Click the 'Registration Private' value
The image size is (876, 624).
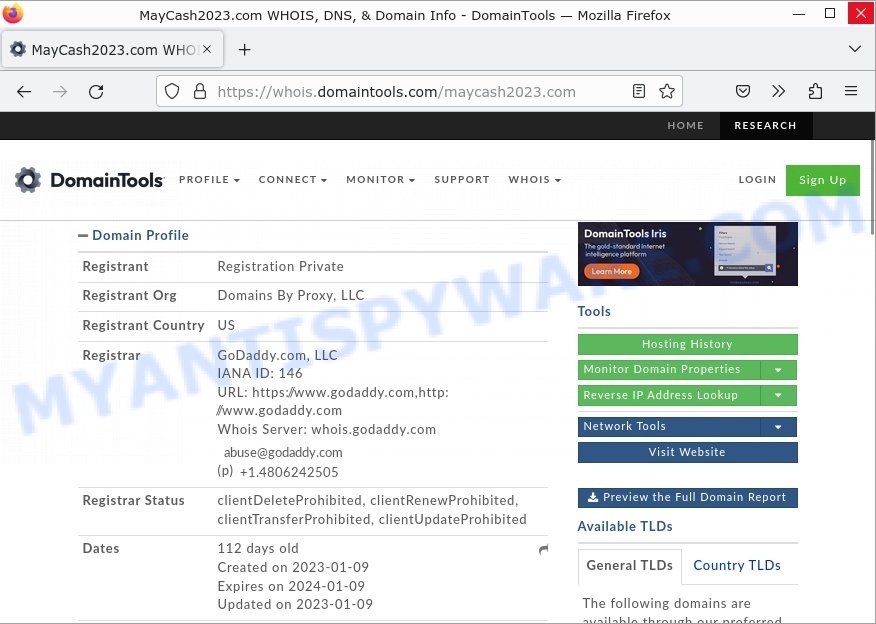pyautogui.click(x=280, y=266)
